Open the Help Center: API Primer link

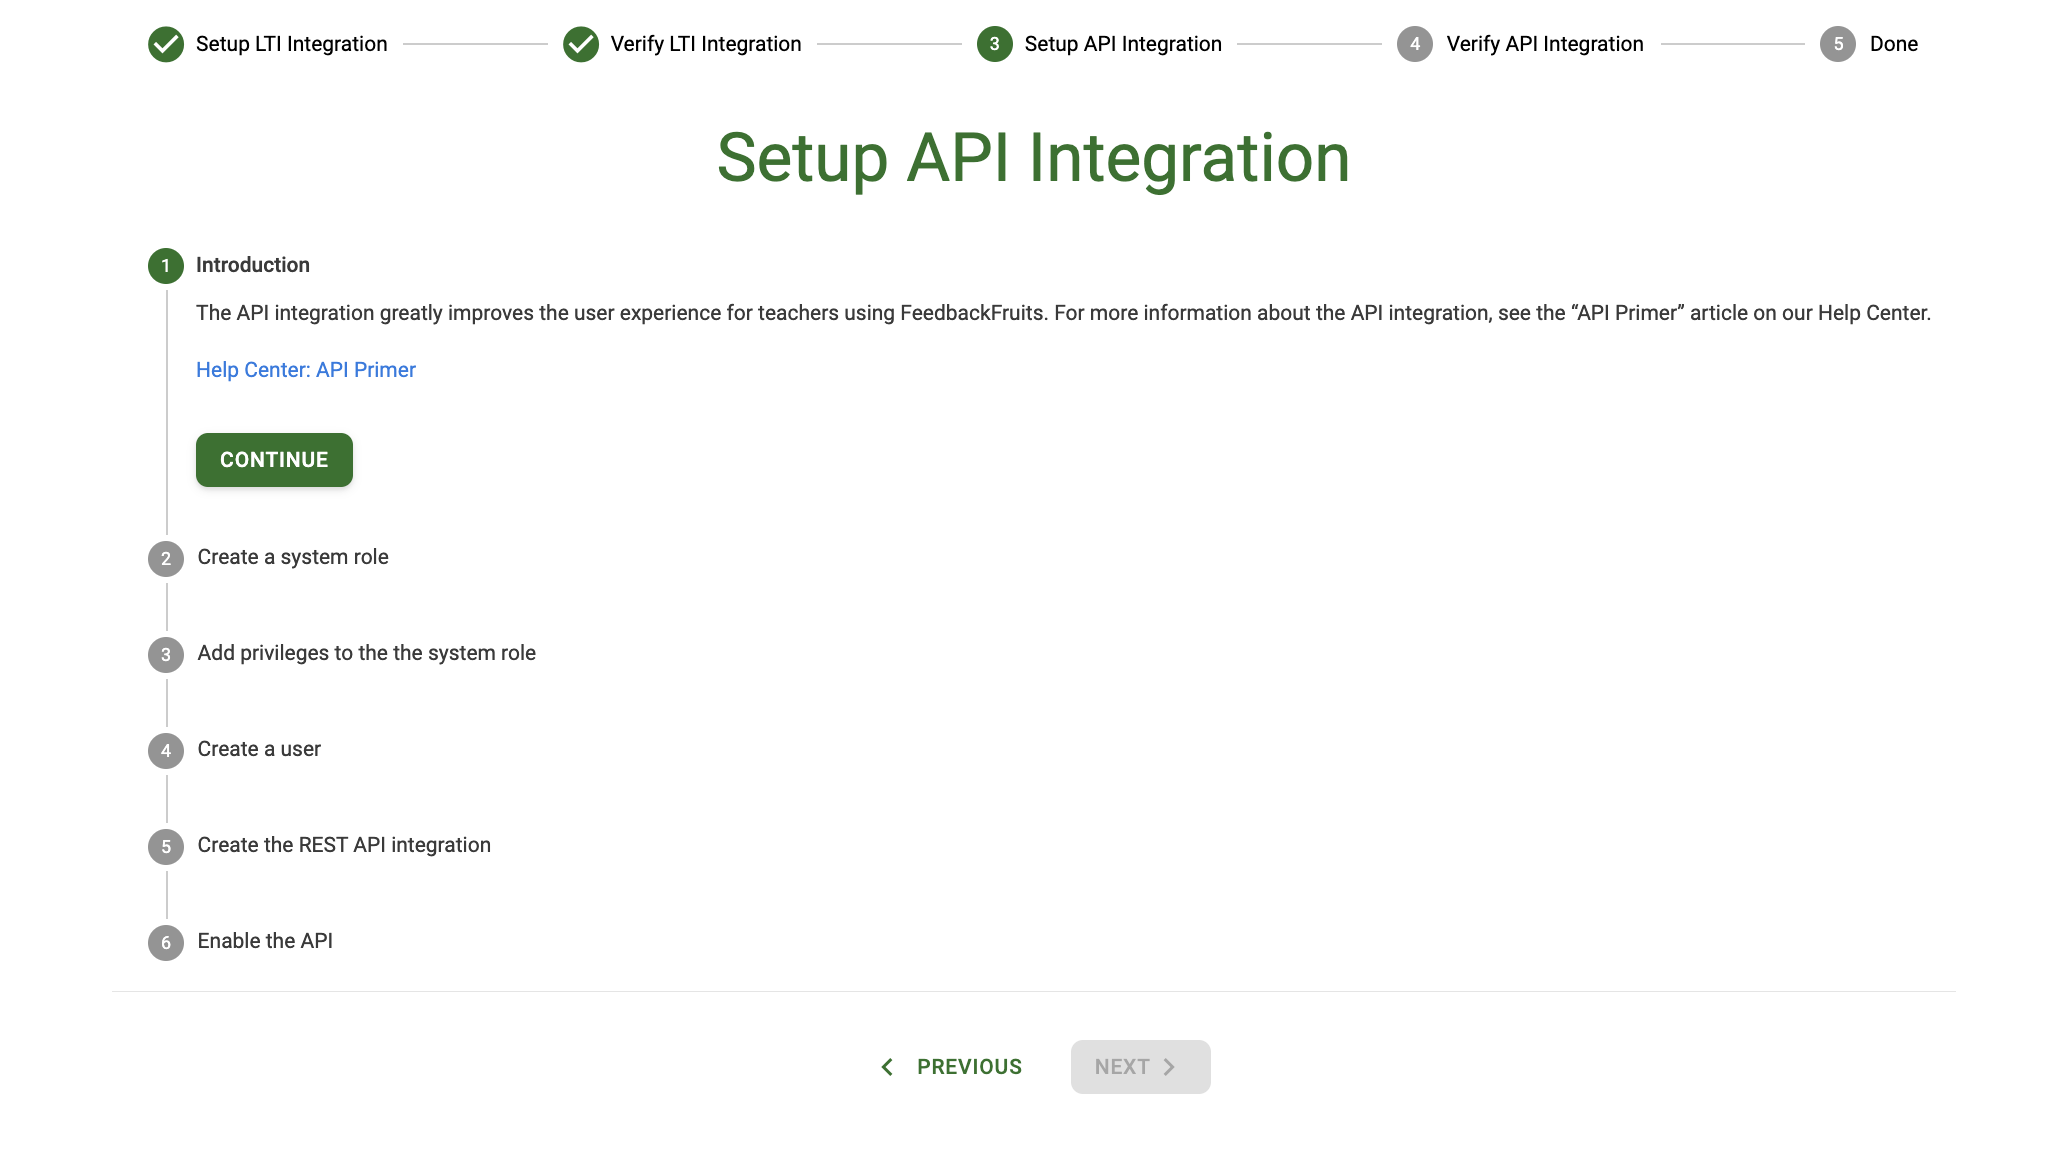click(306, 370)
